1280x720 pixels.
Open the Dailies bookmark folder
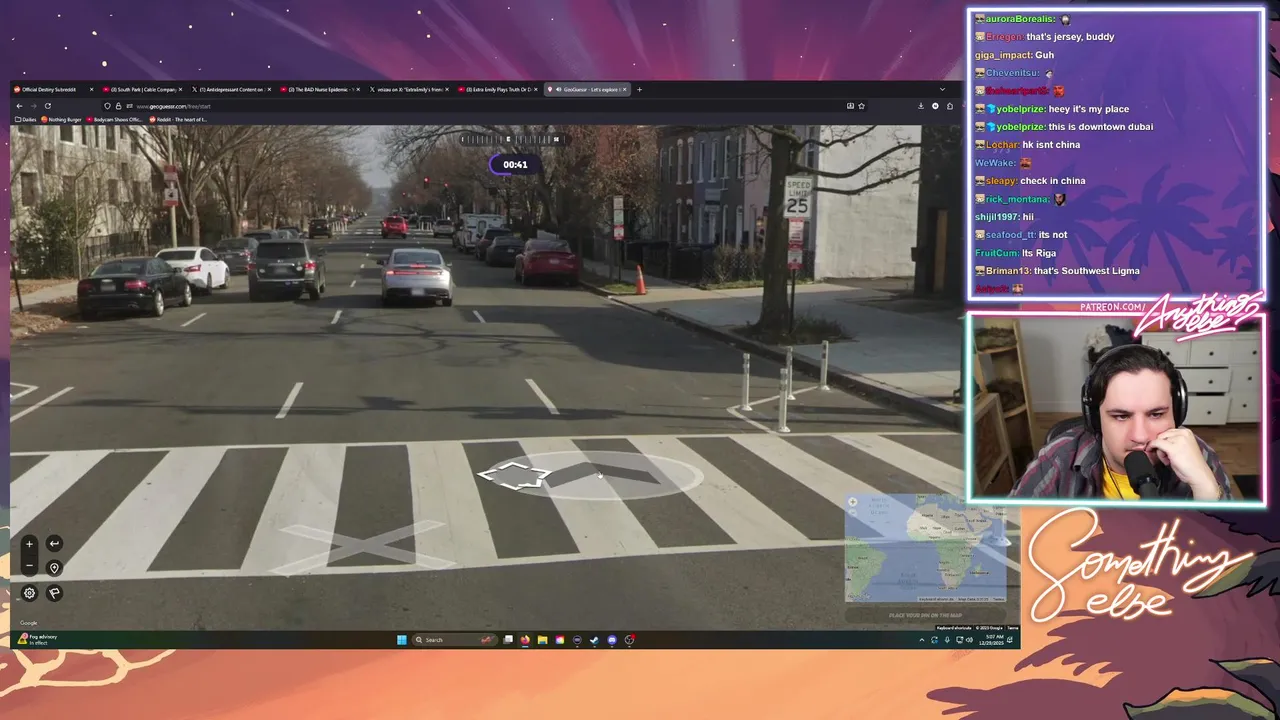[26, 120]
